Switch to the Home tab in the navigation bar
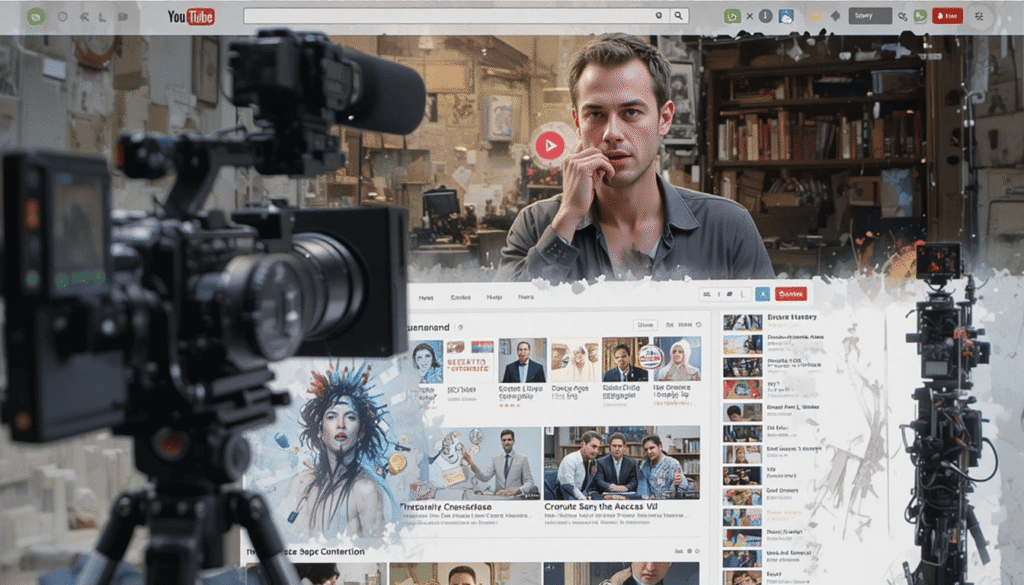 [x=425, y=298]
